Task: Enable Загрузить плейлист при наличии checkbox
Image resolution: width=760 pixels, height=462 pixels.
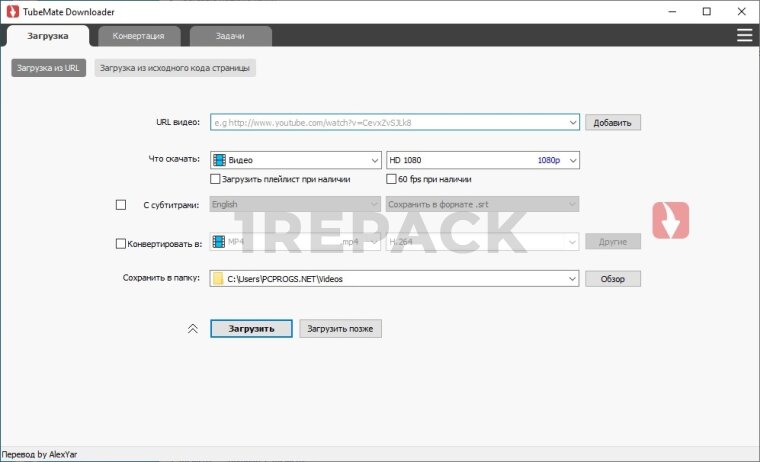Action: (215, 179)
